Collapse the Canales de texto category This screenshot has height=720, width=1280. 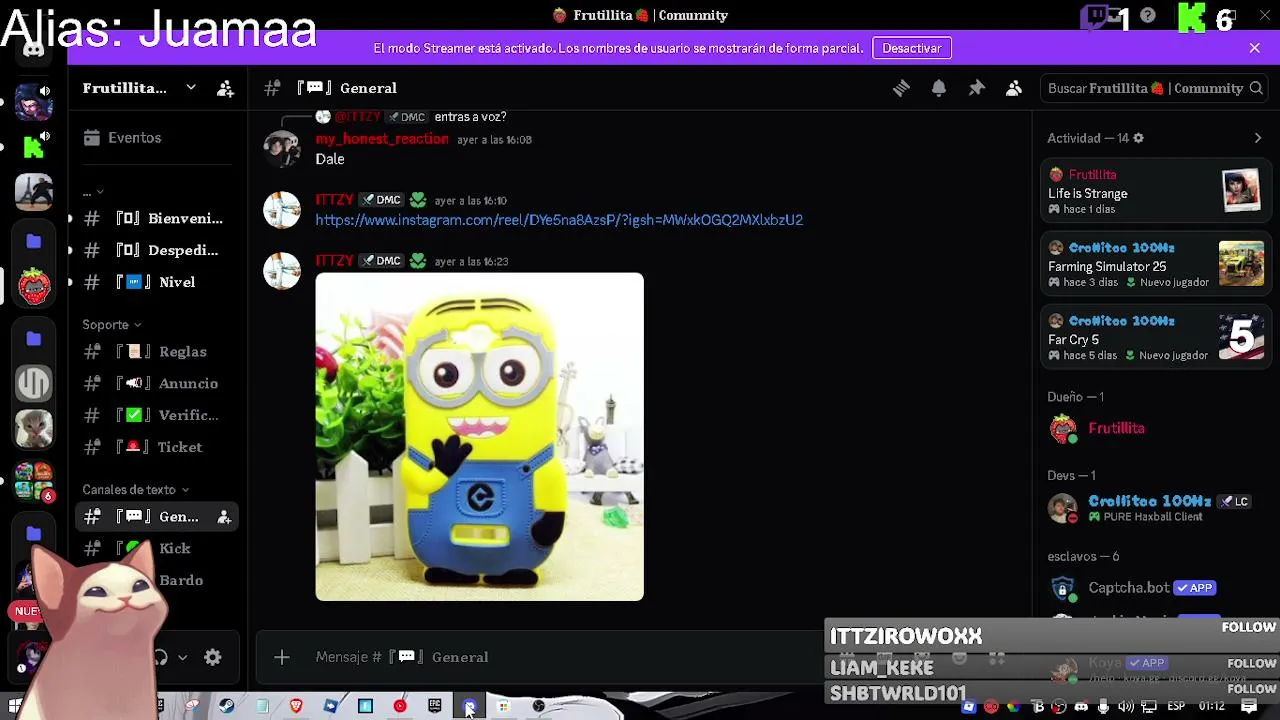tap(136, 490)
